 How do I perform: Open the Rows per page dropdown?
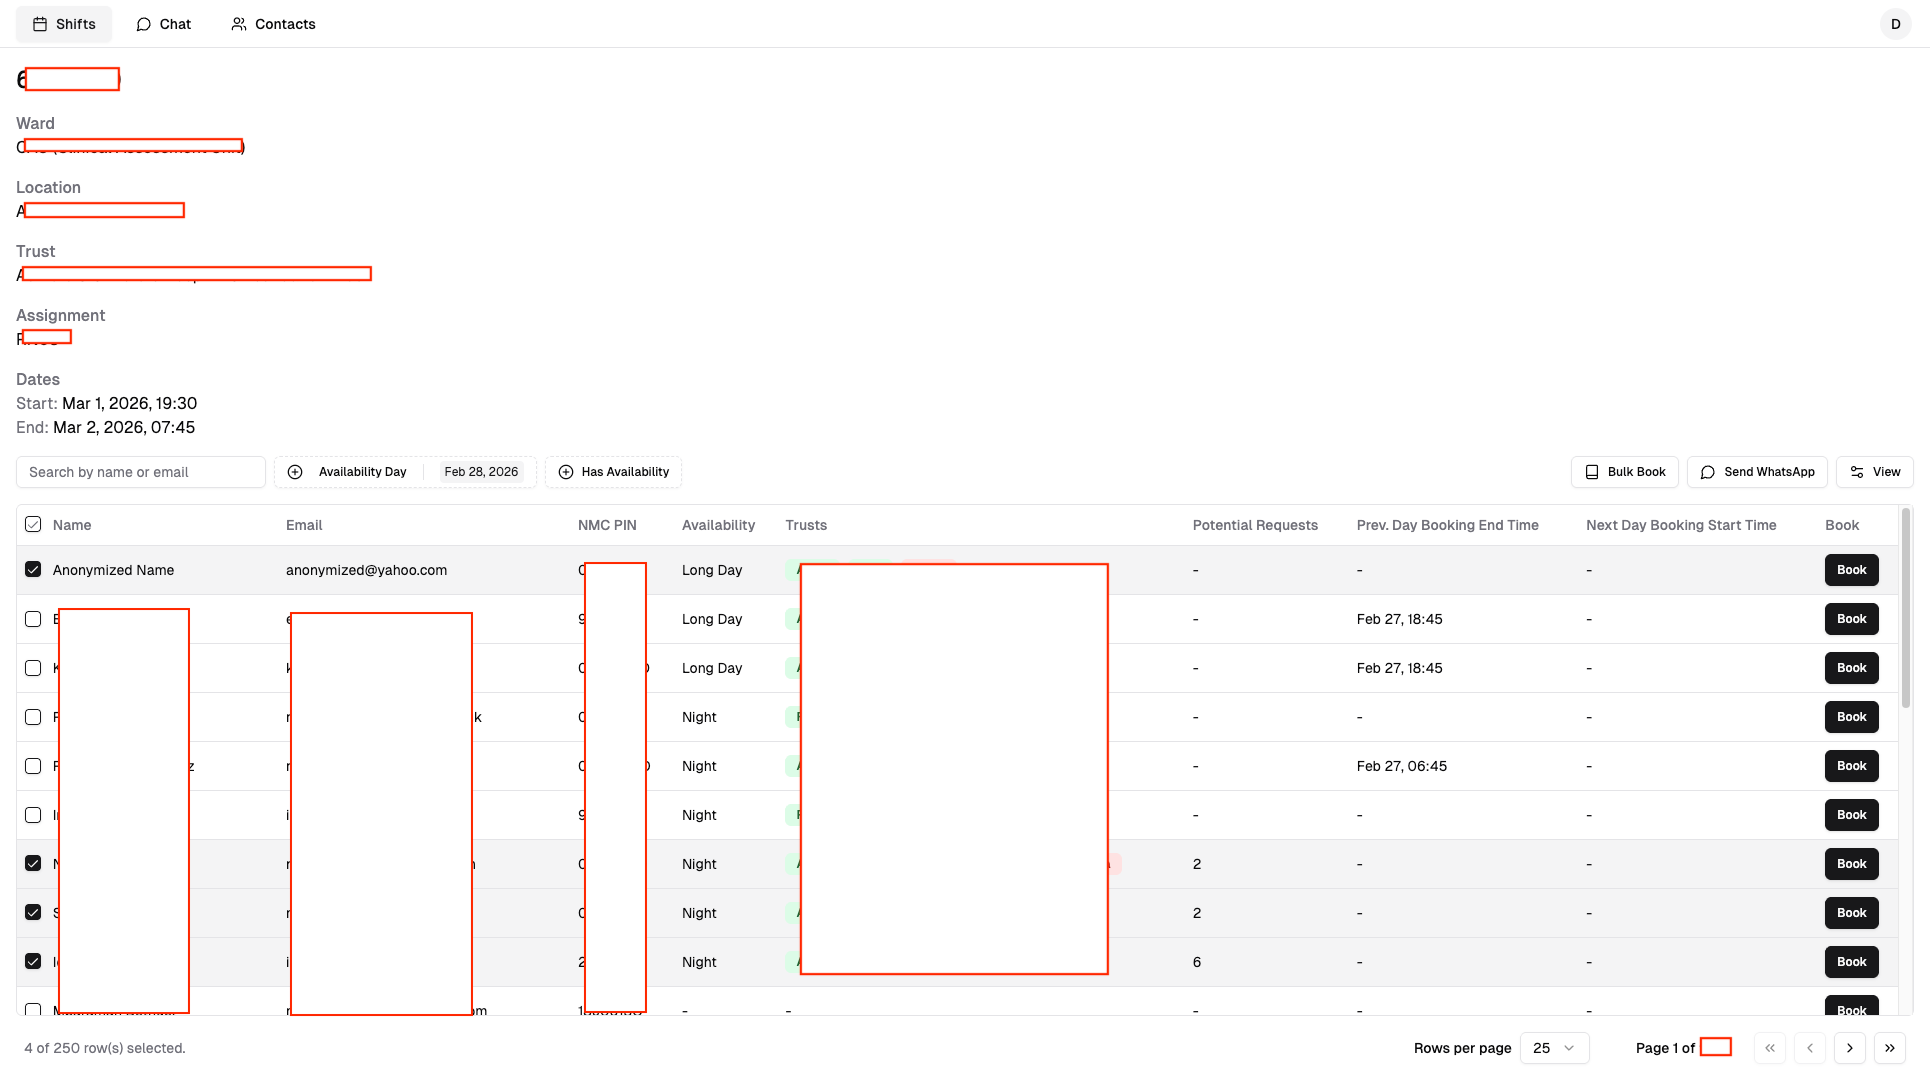point(1554,1048)
